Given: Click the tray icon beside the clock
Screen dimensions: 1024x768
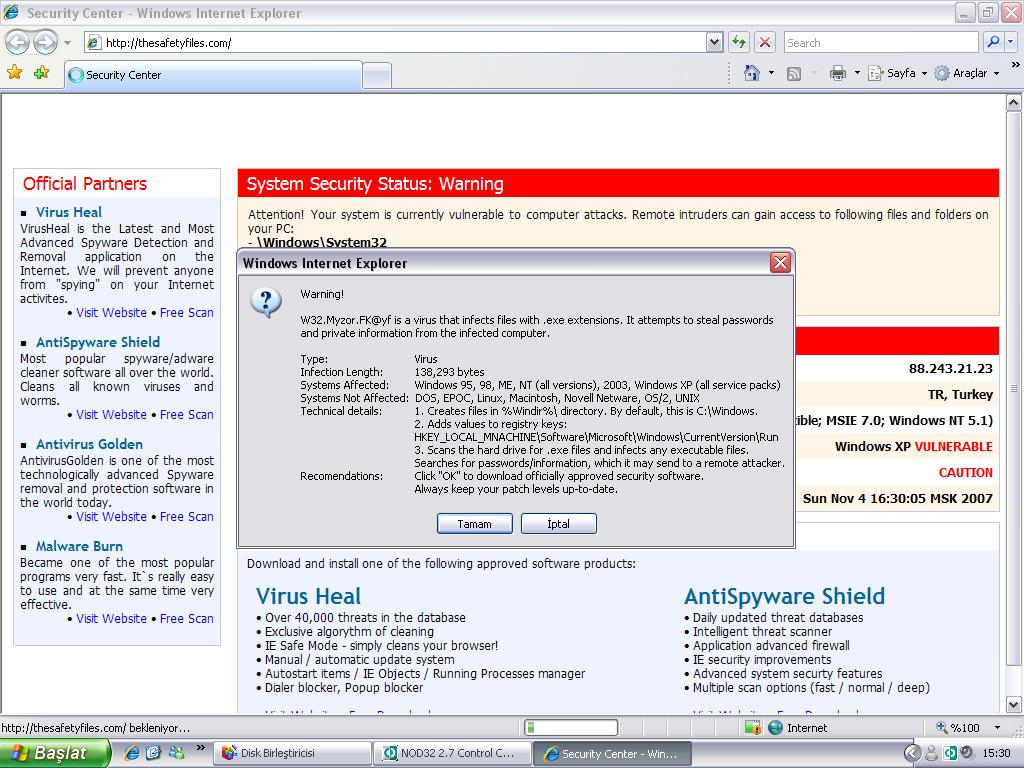Looking at the screenshot, I should (x=968, y=754).
